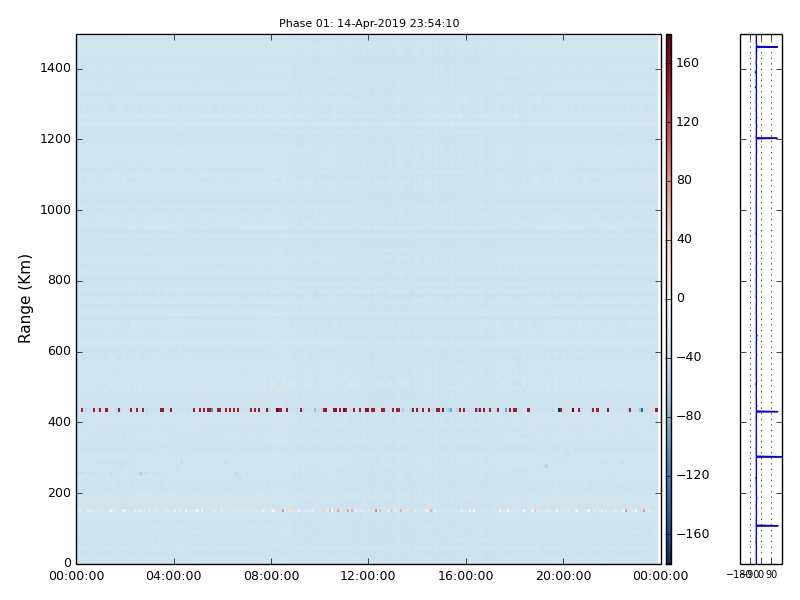Click the colorbar value −160

pos(693,534)
